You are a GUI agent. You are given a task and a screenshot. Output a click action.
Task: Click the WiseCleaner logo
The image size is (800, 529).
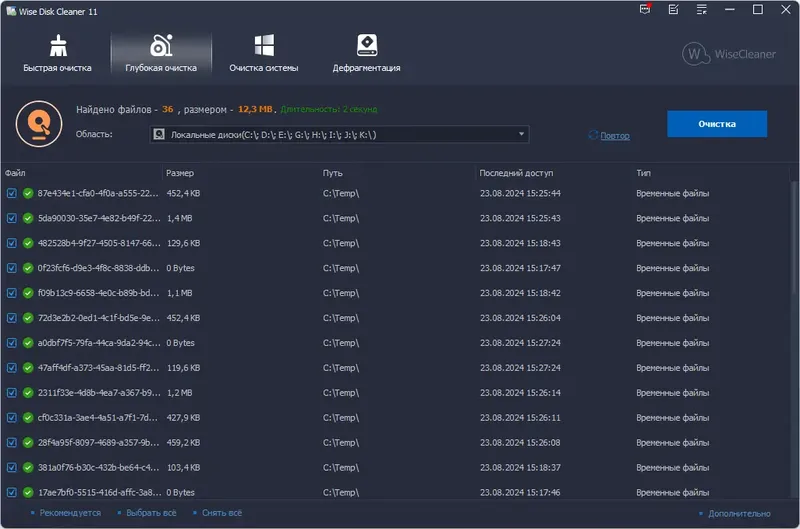tap(729, 54)
